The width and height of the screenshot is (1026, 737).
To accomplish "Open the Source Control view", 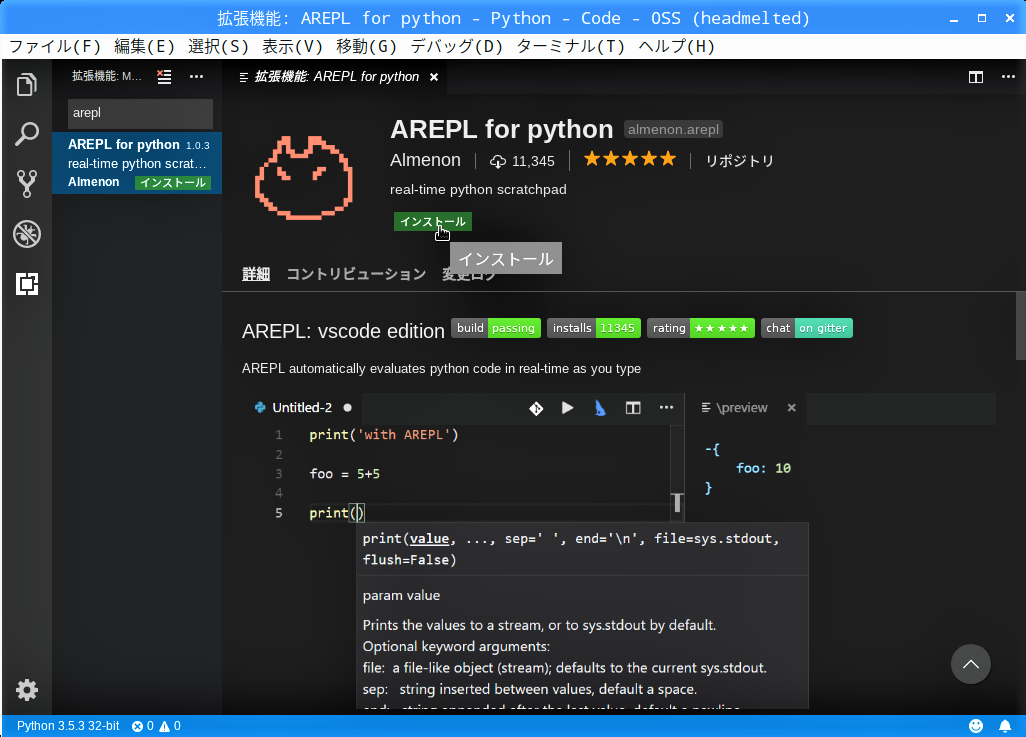I will (27, 184).
